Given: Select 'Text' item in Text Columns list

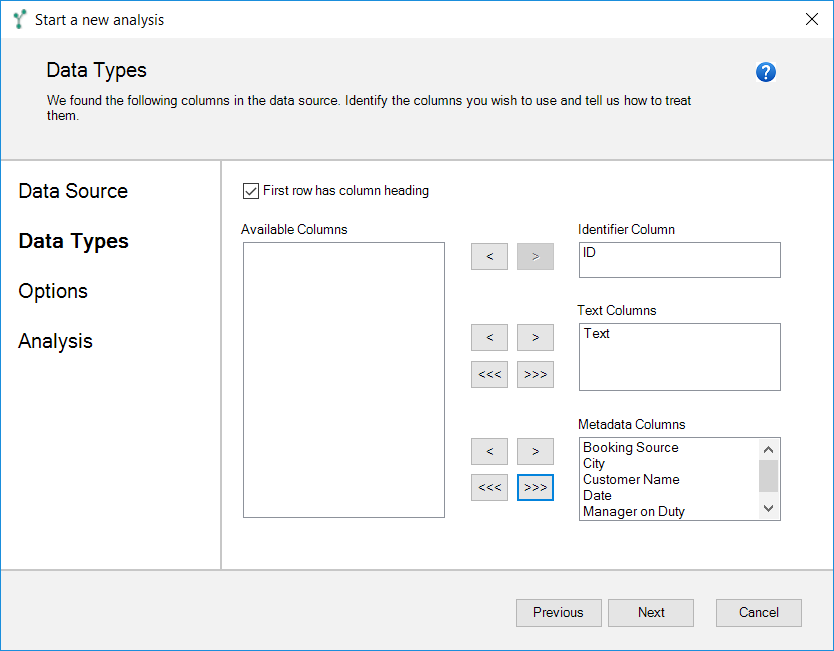Looking at the screenshot, I should [597, 334].
